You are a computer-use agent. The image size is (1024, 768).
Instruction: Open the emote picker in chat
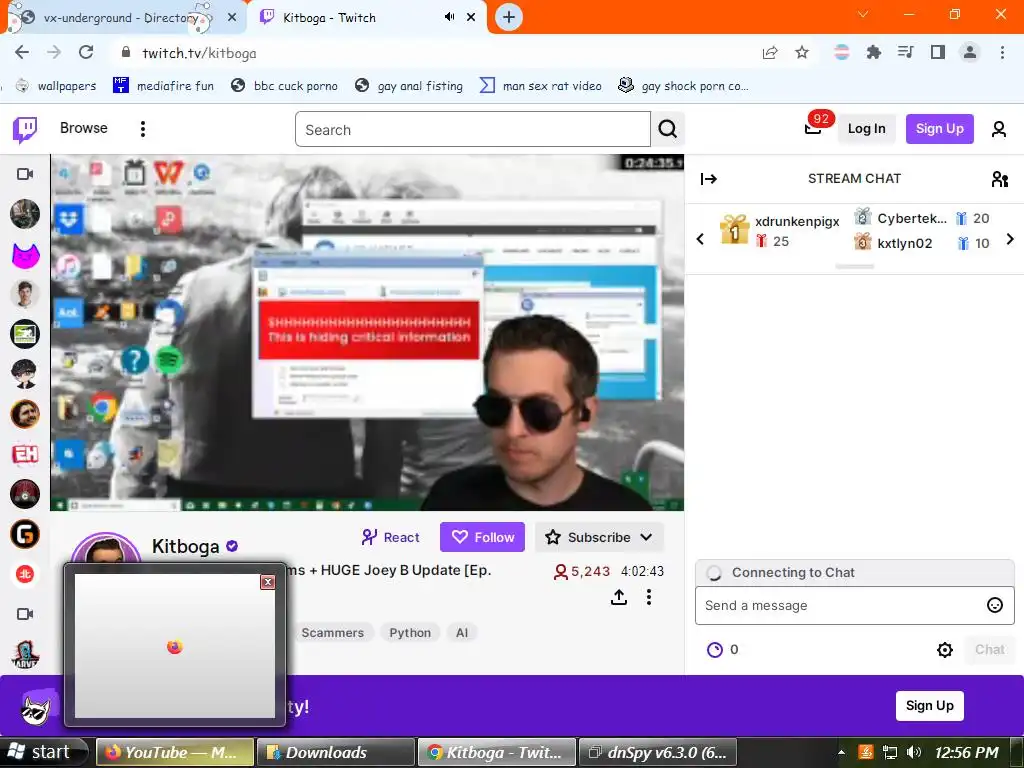point(995,605)
